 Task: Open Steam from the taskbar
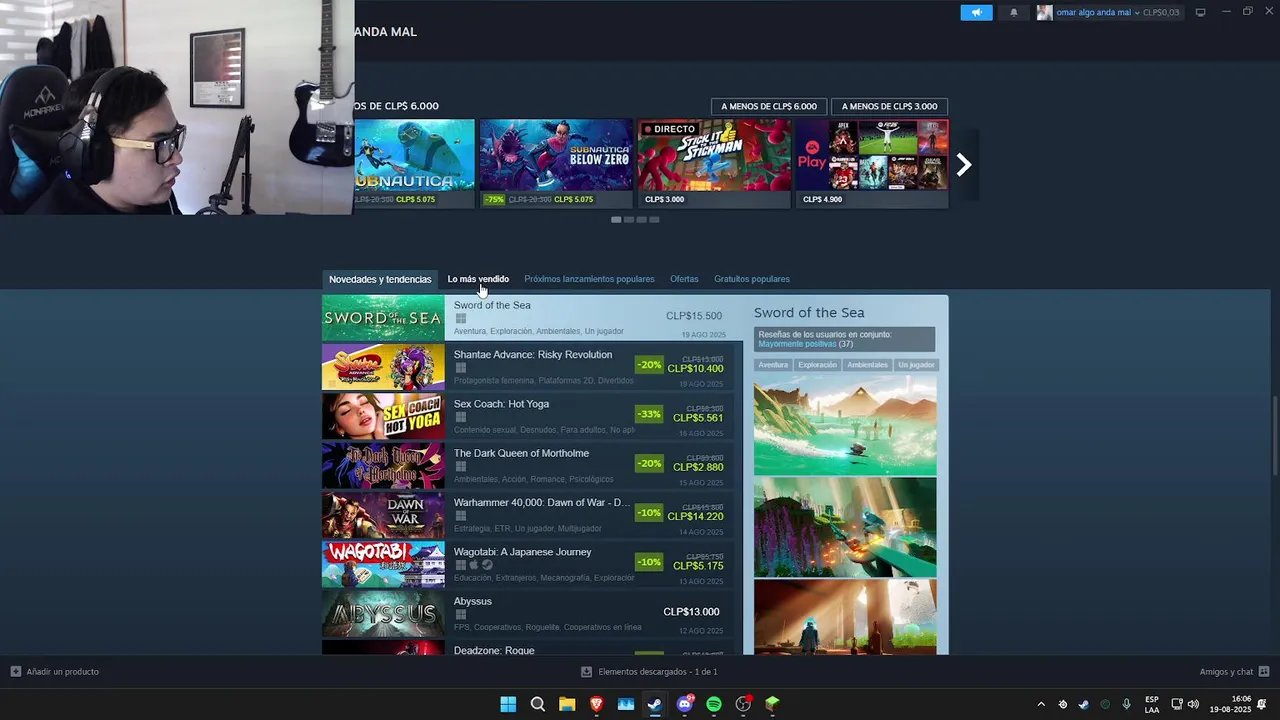coord(655,704)
